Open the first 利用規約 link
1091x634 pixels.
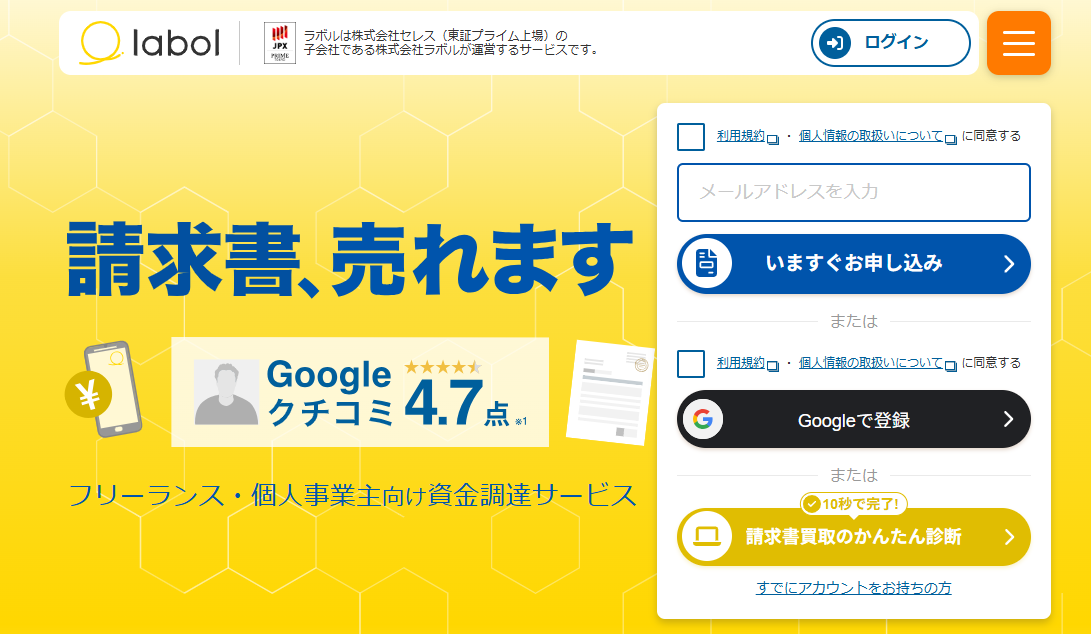(741, 136)
